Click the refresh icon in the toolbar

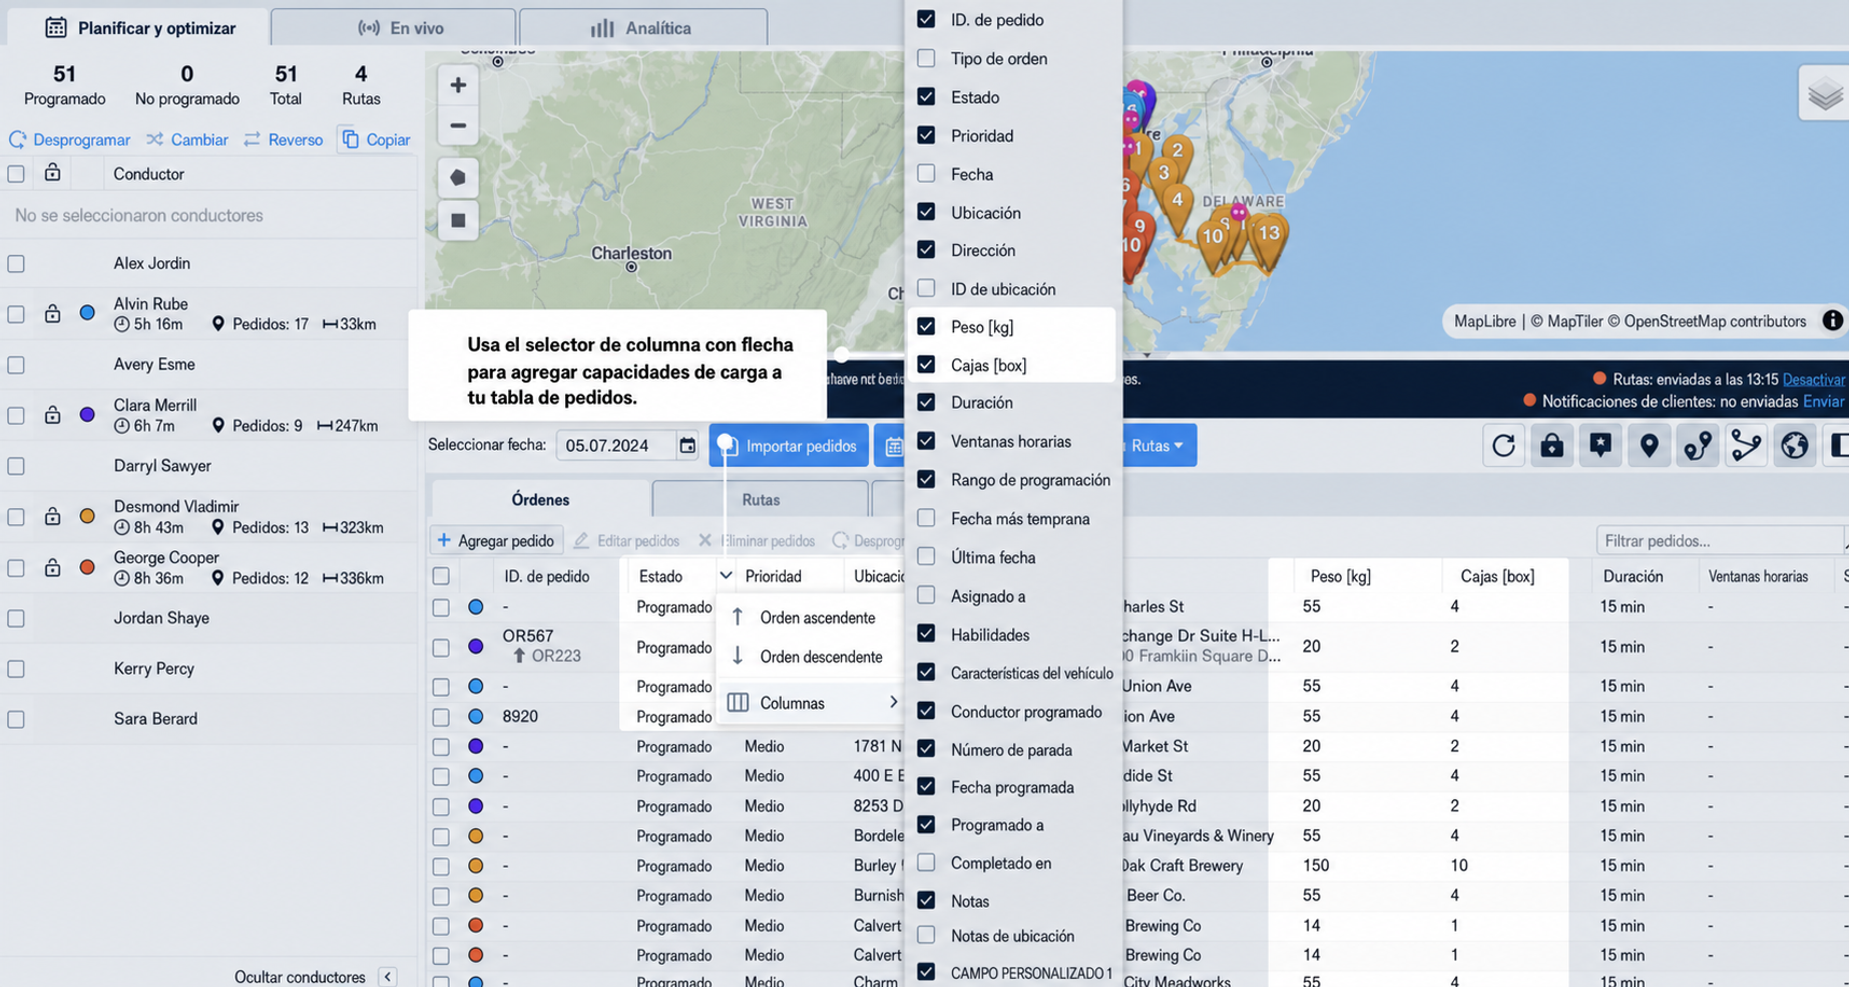pos(1503,445)
